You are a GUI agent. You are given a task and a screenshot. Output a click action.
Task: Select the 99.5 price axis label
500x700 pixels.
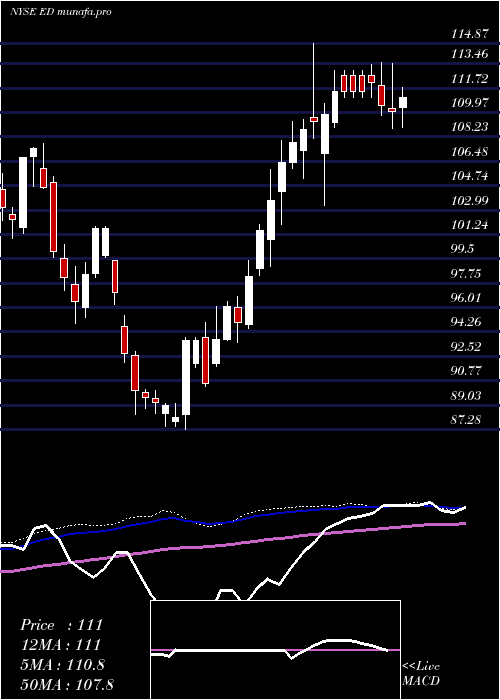(462, 249)
